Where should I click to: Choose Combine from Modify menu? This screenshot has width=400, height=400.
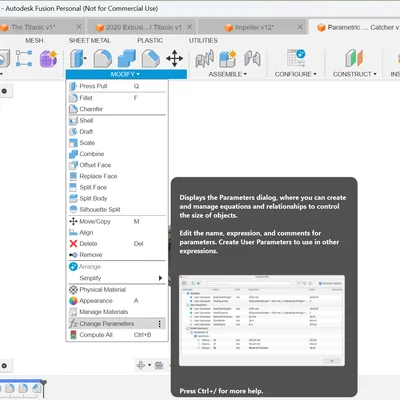[117, 154]
